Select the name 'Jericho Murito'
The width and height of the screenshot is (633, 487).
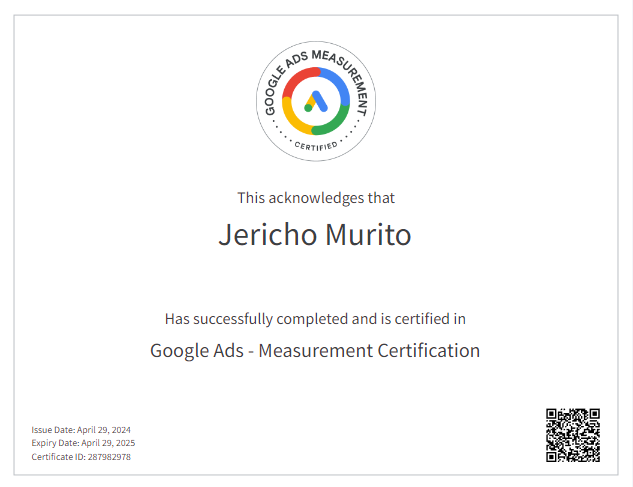(315, 236)
